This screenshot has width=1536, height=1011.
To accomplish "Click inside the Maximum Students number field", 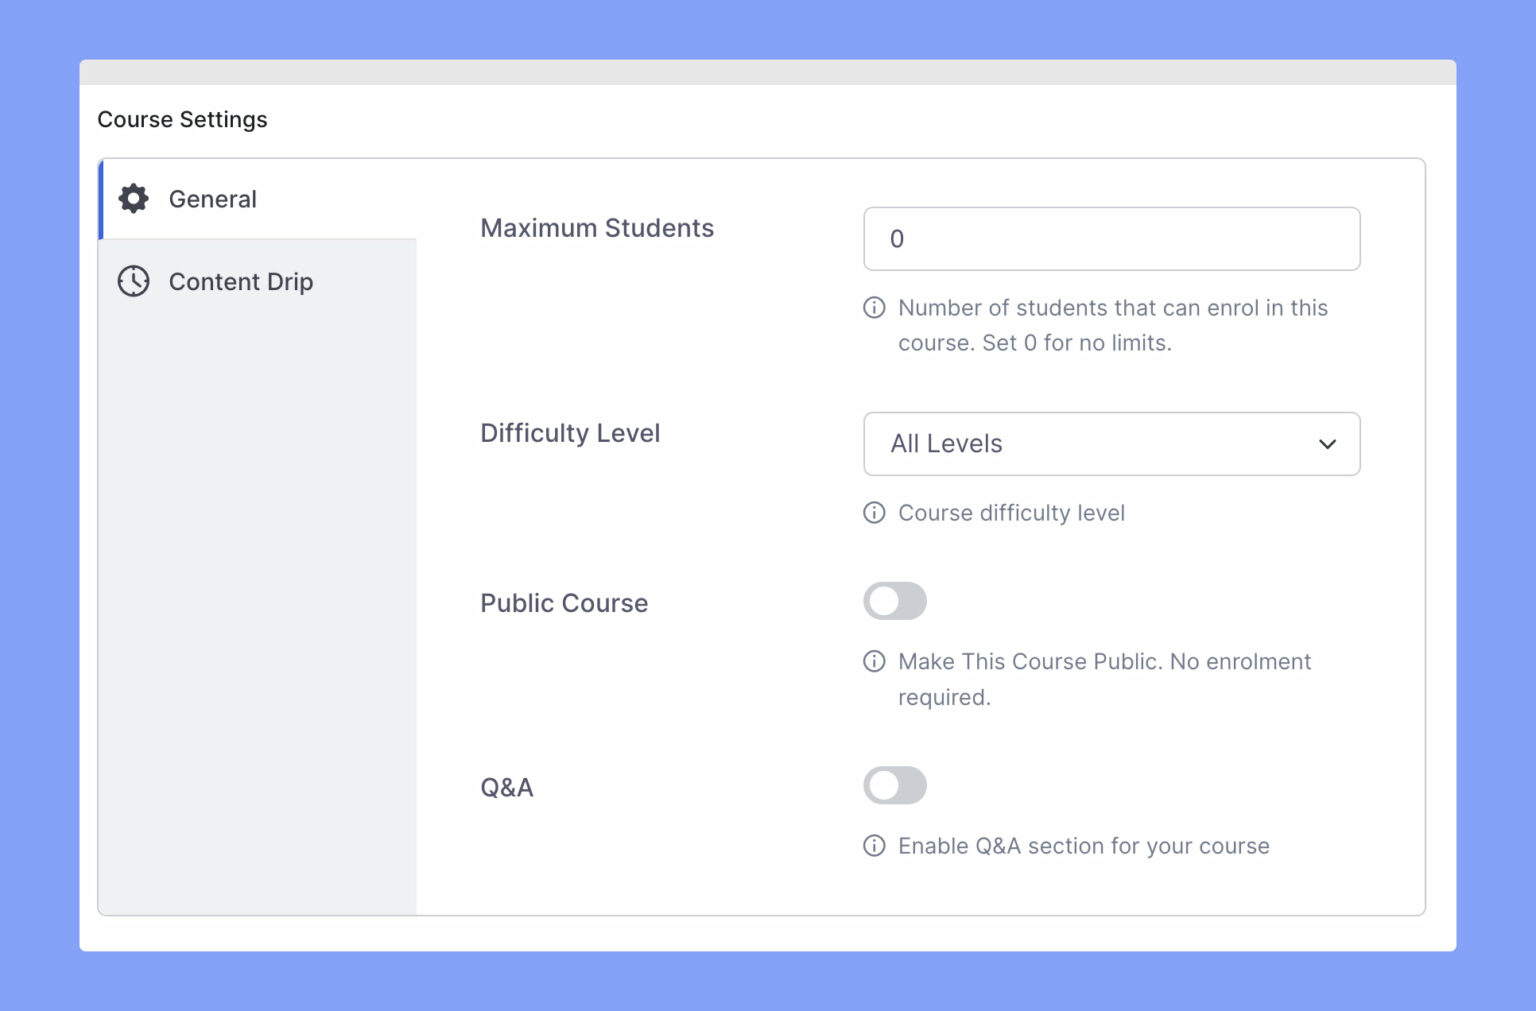I will click(x=1111, y=239).
